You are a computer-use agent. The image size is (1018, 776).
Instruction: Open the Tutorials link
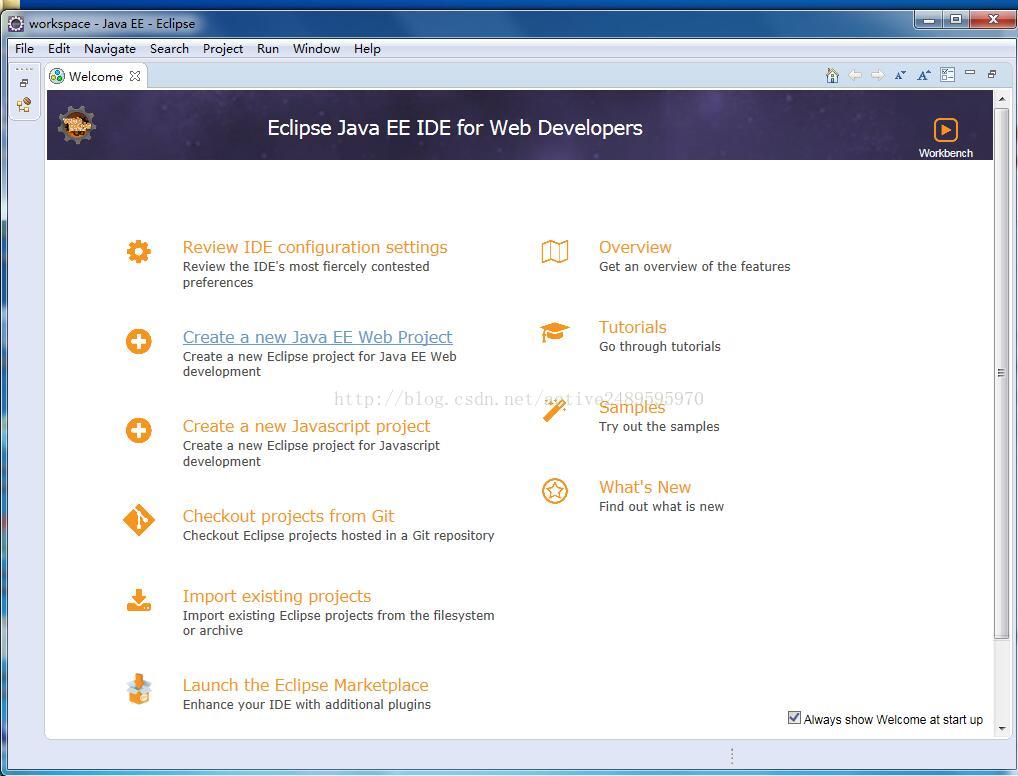tap(632, 327)
